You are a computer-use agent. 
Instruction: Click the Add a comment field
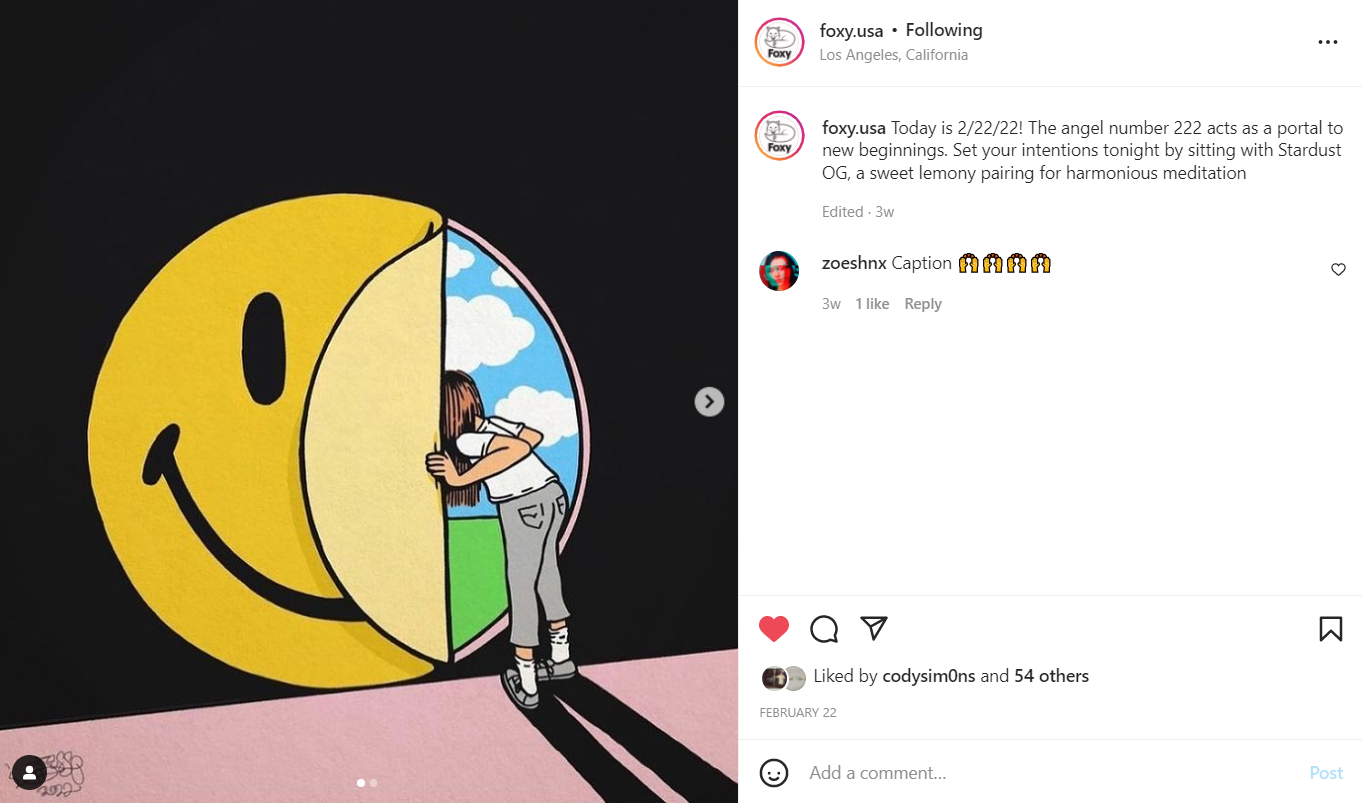click(x=1050, y=773)
